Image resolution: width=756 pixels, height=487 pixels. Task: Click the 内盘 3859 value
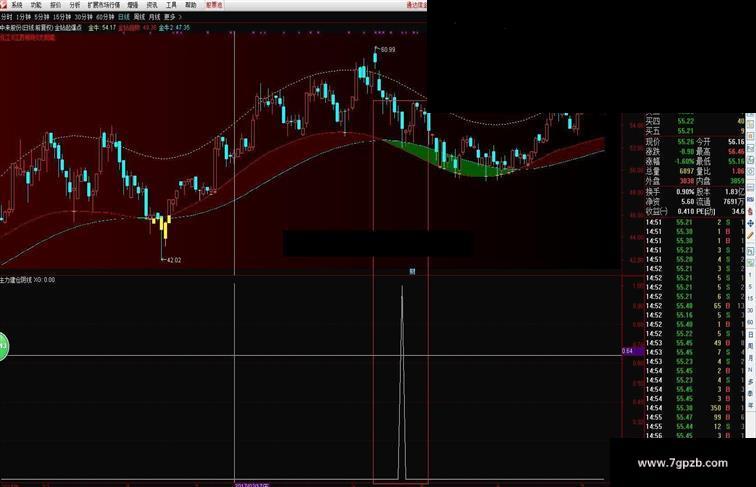pyautogui.click(x=737, y=181)
